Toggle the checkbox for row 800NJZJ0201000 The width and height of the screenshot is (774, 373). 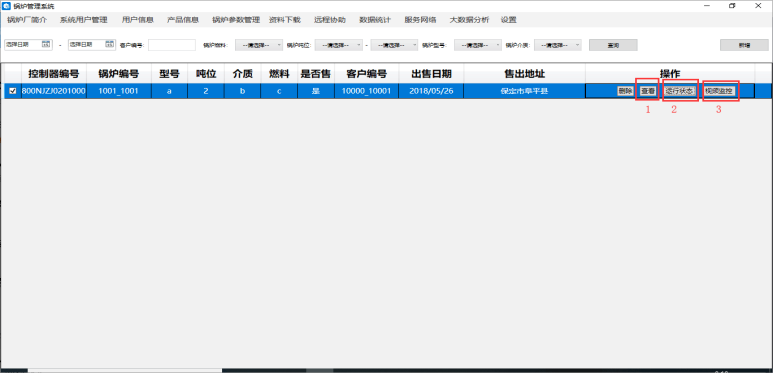pyautogui.click(x=13, y=91)
